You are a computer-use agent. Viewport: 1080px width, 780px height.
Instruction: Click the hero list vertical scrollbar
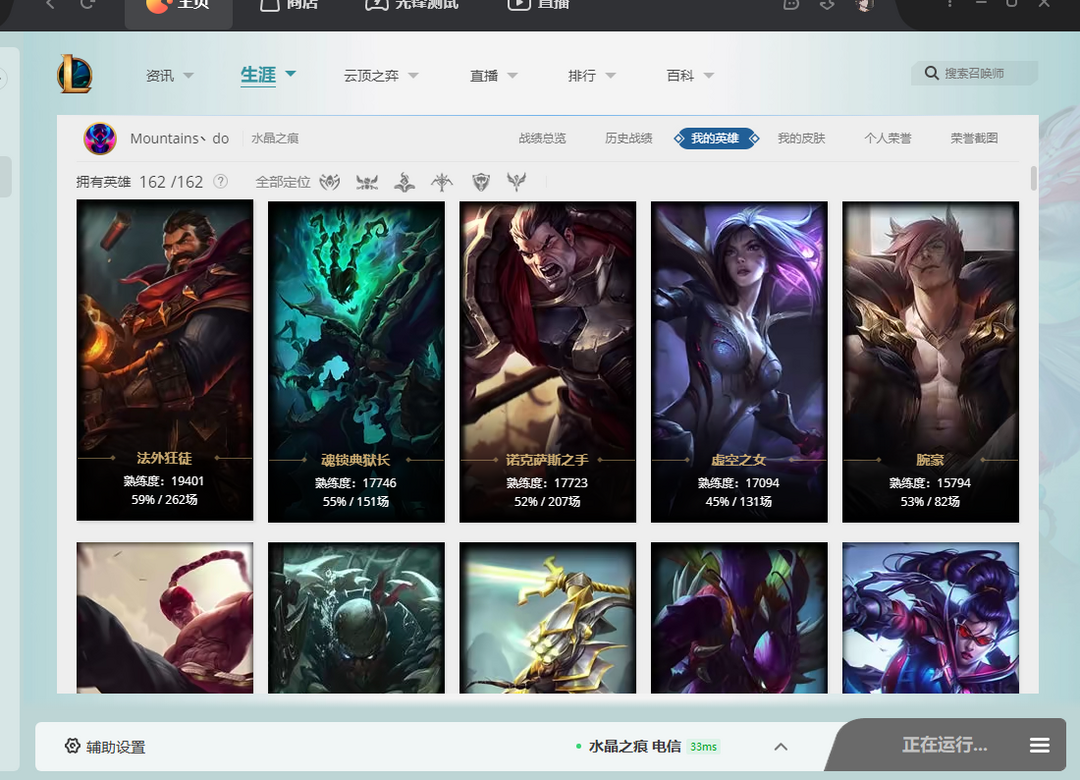(x=1033, y=178)
